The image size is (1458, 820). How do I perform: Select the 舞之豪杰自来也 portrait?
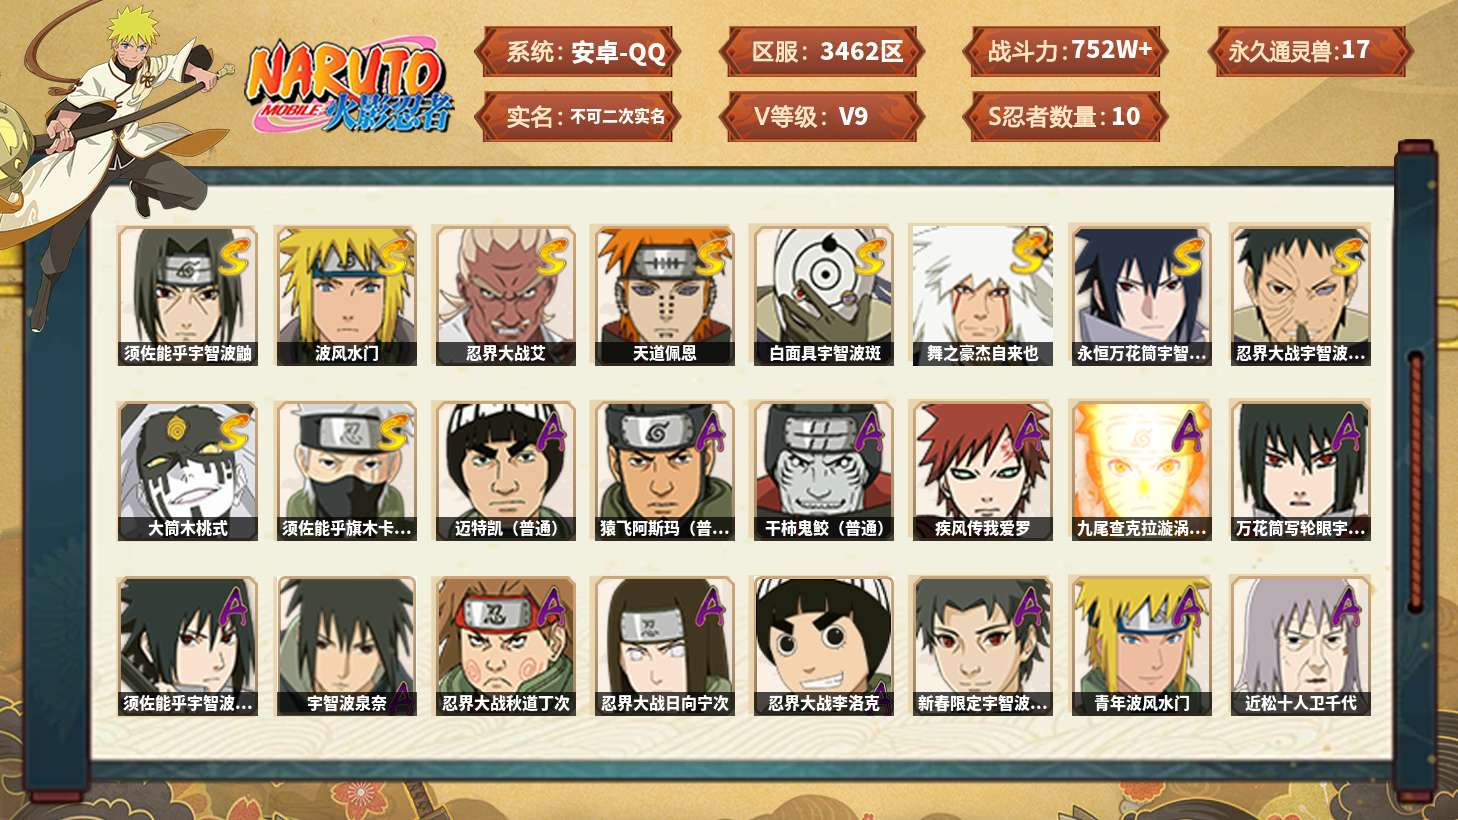pyautogui.click(x=982, y=295)
